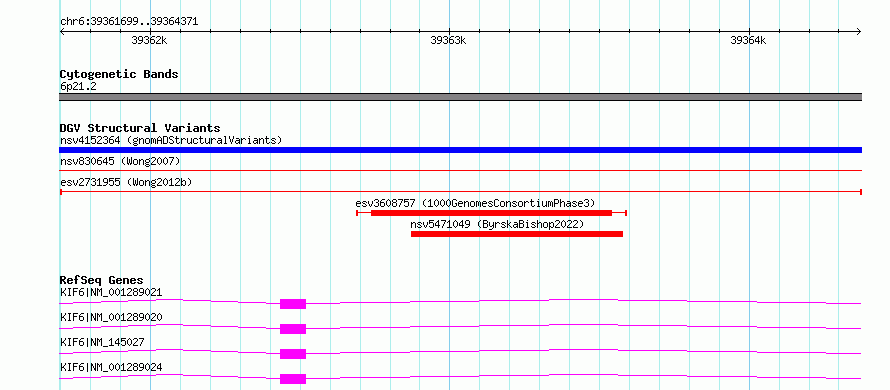Click the KIF6|NM_001289024 exon block
Viewport: 890px width, 390px height.
coord(293,379)
